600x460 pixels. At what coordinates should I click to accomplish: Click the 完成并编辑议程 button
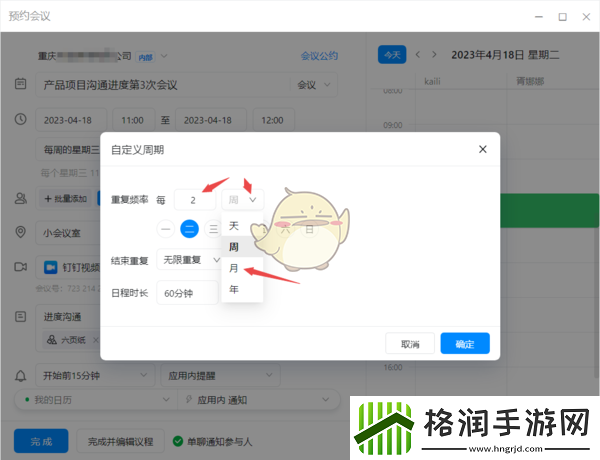(121, 441)
